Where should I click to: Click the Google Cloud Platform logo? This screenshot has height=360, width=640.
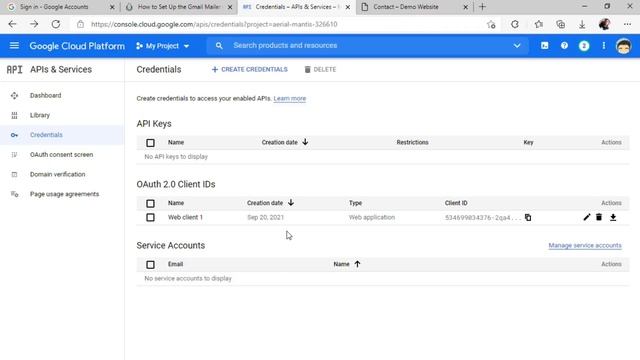(x=77, y=46)
